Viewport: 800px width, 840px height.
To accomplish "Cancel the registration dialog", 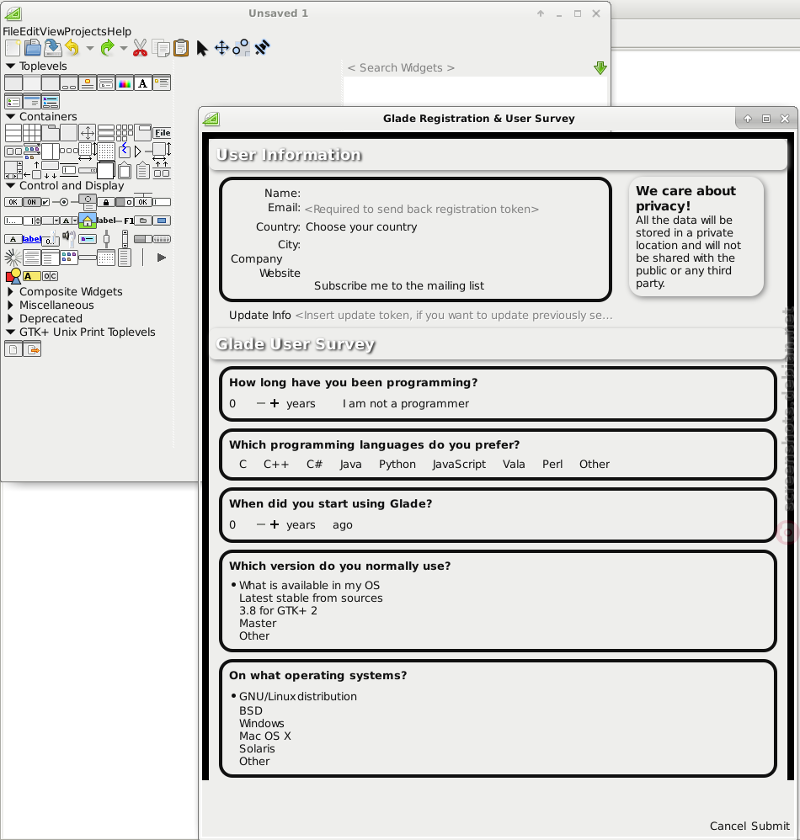I will pos(728,826).
